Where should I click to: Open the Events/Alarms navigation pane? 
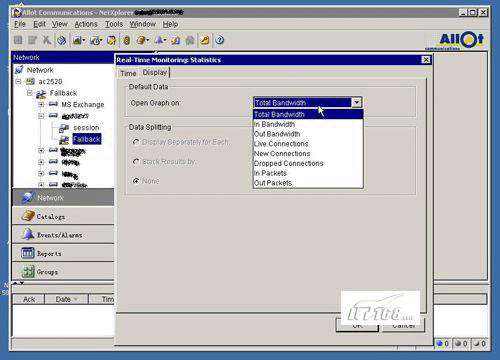63,234
